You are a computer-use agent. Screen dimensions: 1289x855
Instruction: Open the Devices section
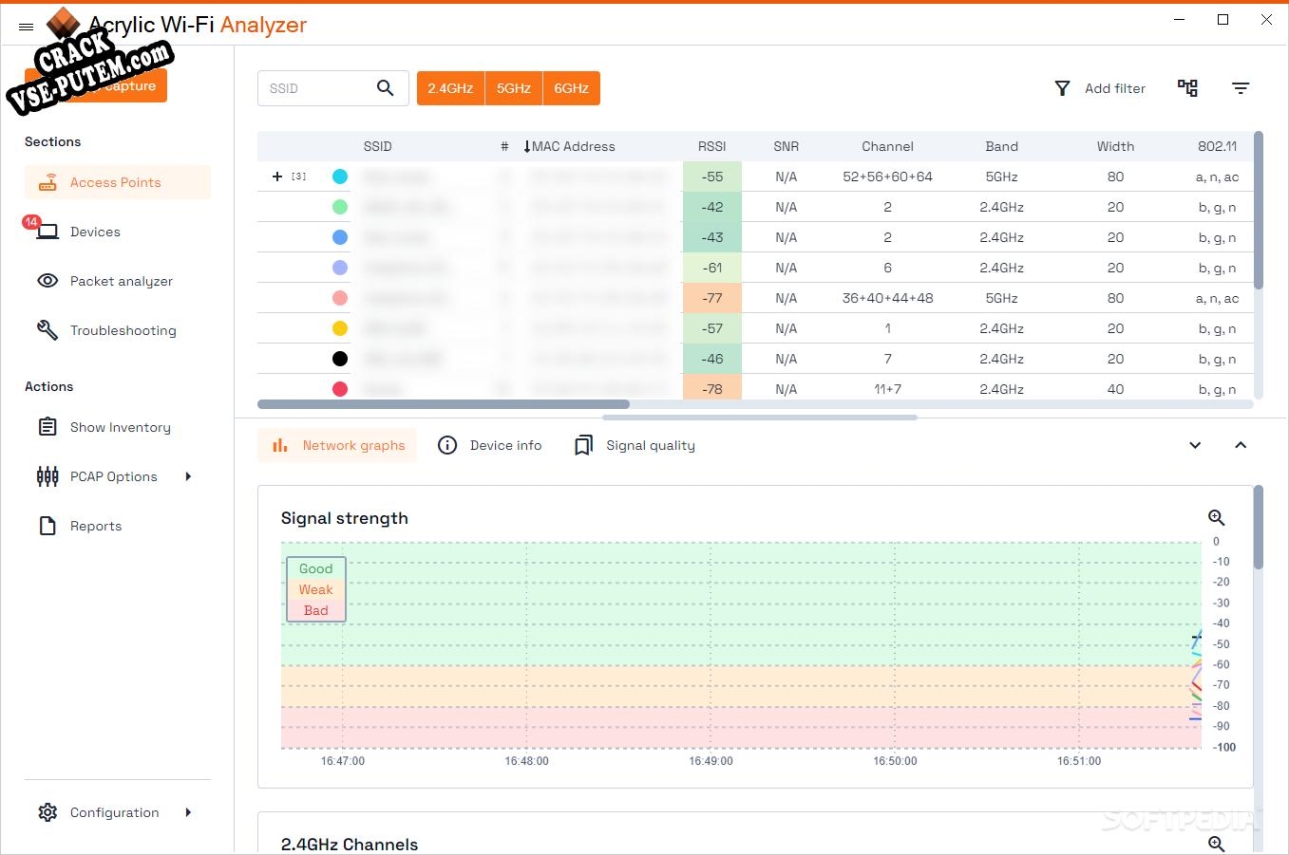79,232
